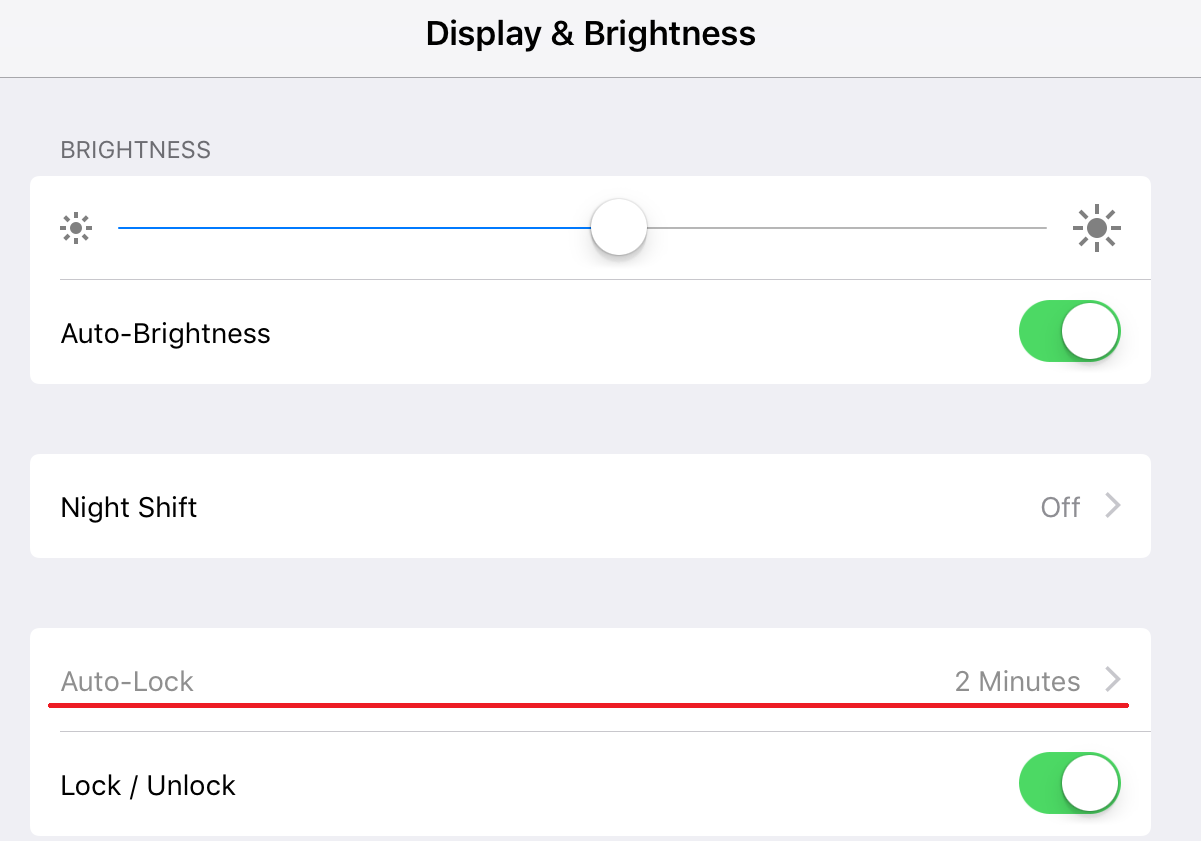The image size is (1201, 841).
Task: Click the brightness slider's round white knob
Action: coord(619,227)
